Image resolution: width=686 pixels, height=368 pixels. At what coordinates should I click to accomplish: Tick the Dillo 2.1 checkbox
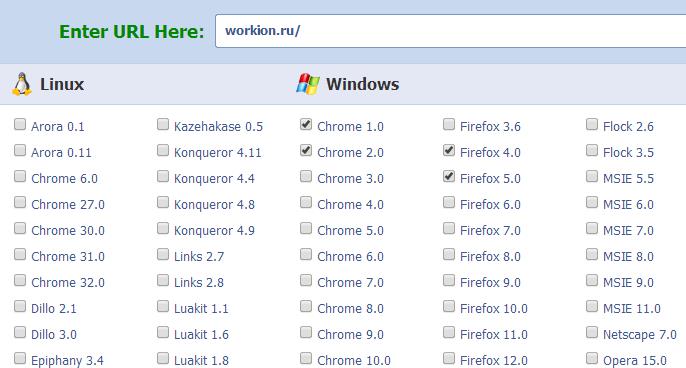[20, 306]
